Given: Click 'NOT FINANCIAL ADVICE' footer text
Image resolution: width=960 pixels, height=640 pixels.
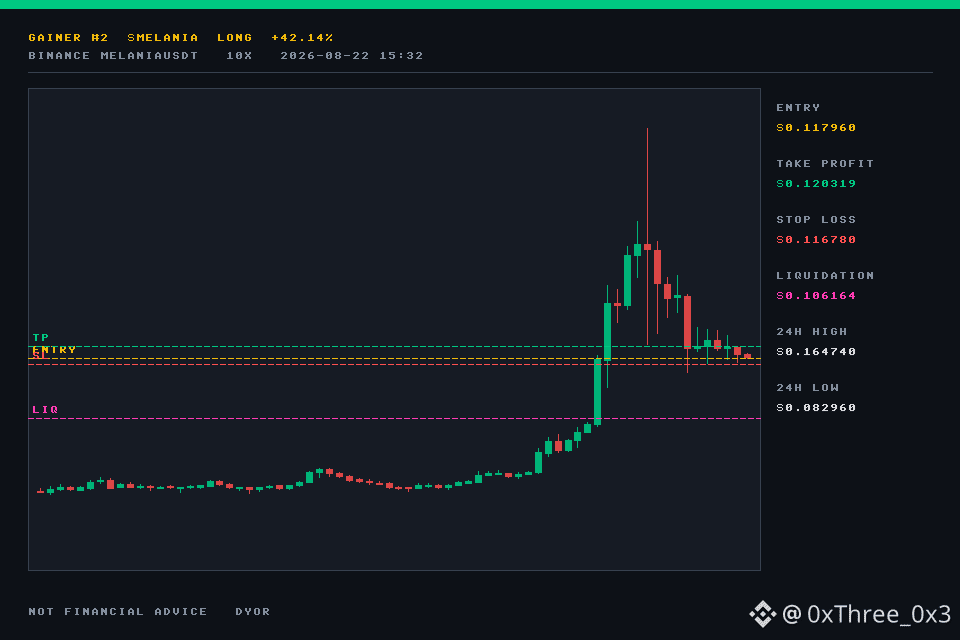Looking at the screenshot, I should tap(118, 611).
